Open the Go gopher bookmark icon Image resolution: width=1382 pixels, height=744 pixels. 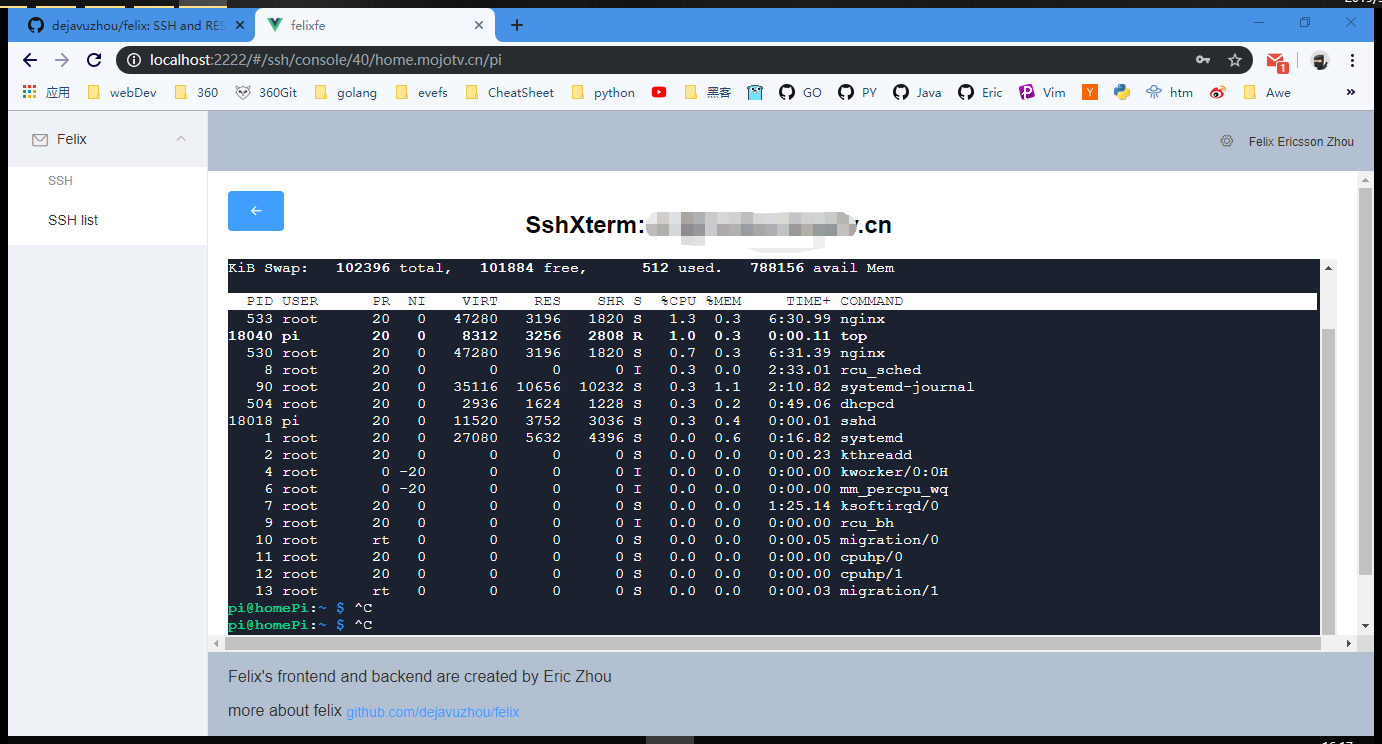755,92
